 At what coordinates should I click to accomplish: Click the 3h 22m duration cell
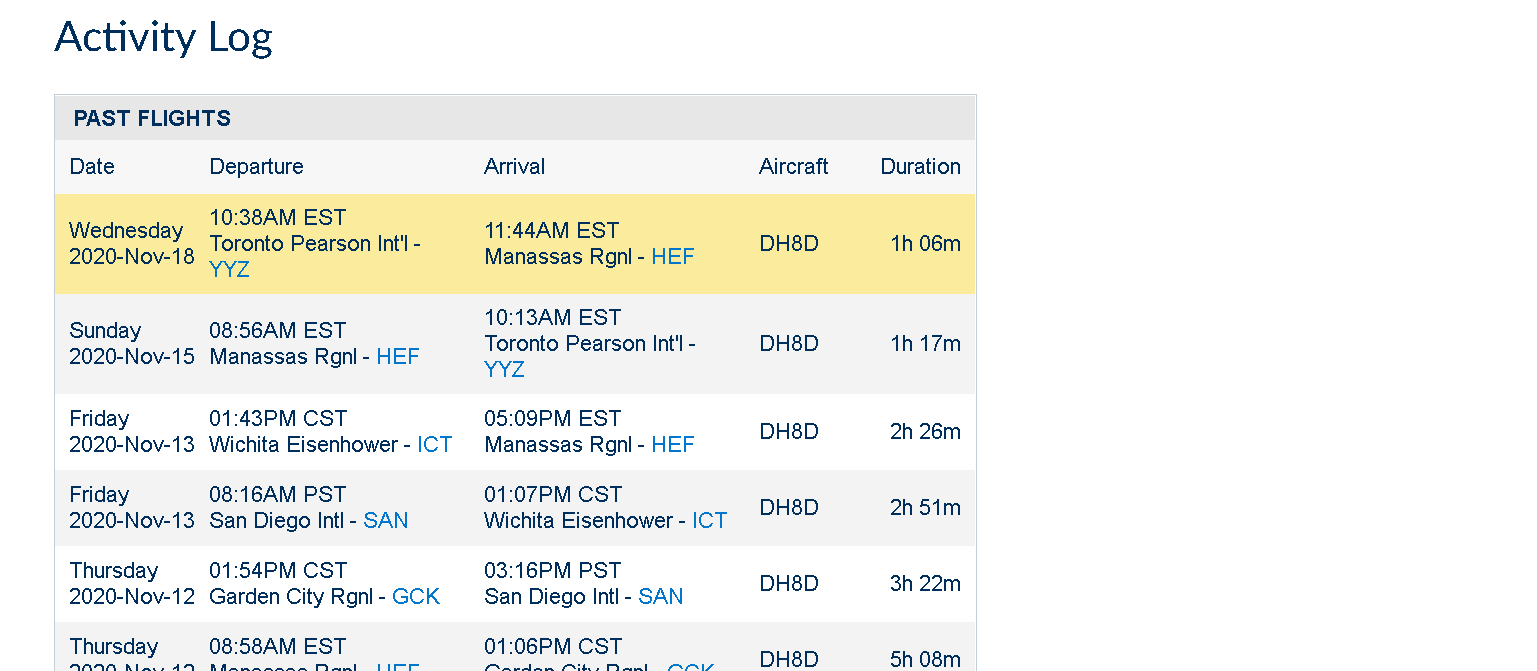coord(925,584)
